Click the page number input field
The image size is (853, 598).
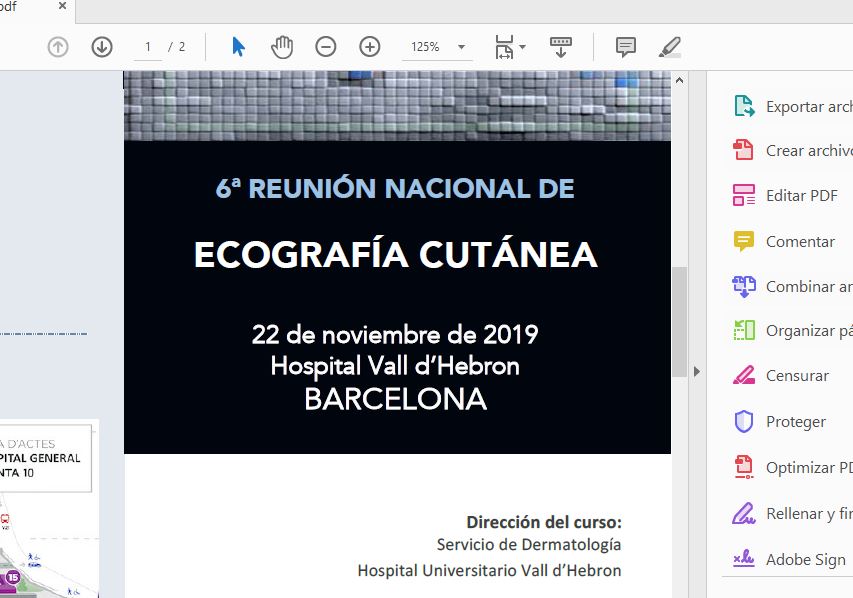(147, 47)
